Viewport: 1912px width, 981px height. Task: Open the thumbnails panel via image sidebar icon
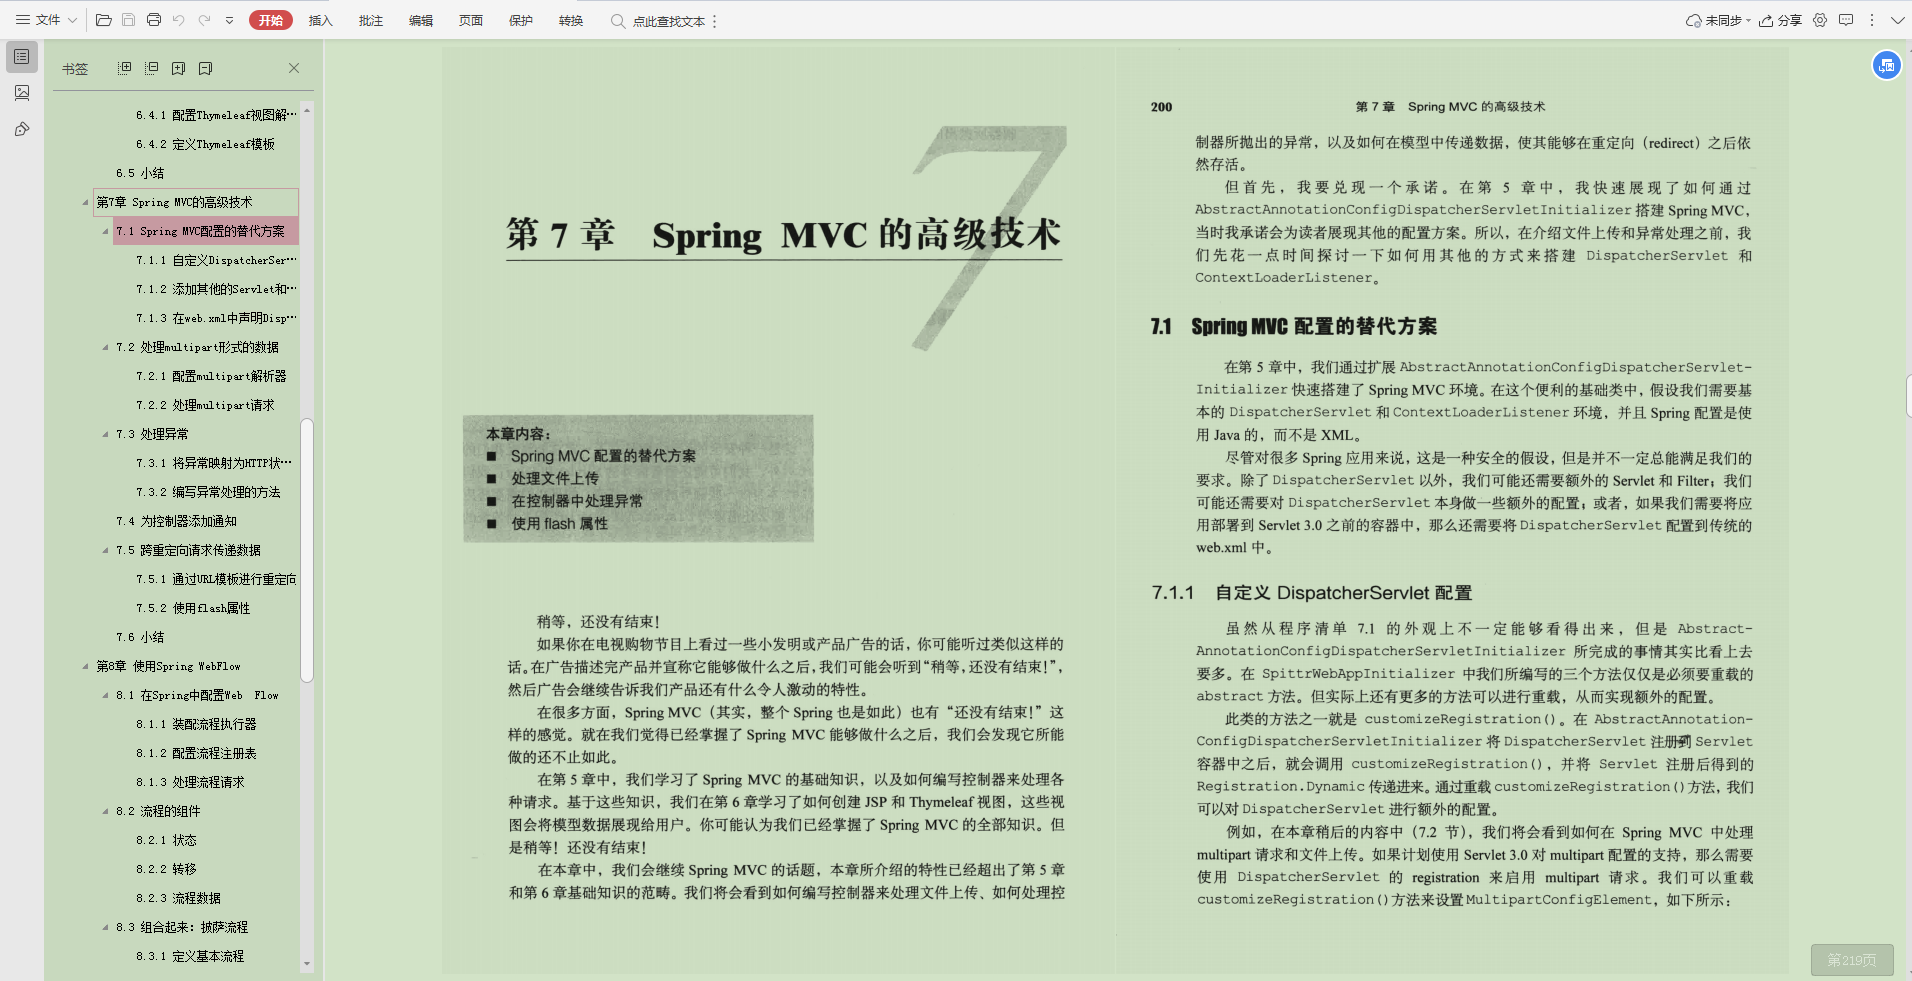[22, 93]
